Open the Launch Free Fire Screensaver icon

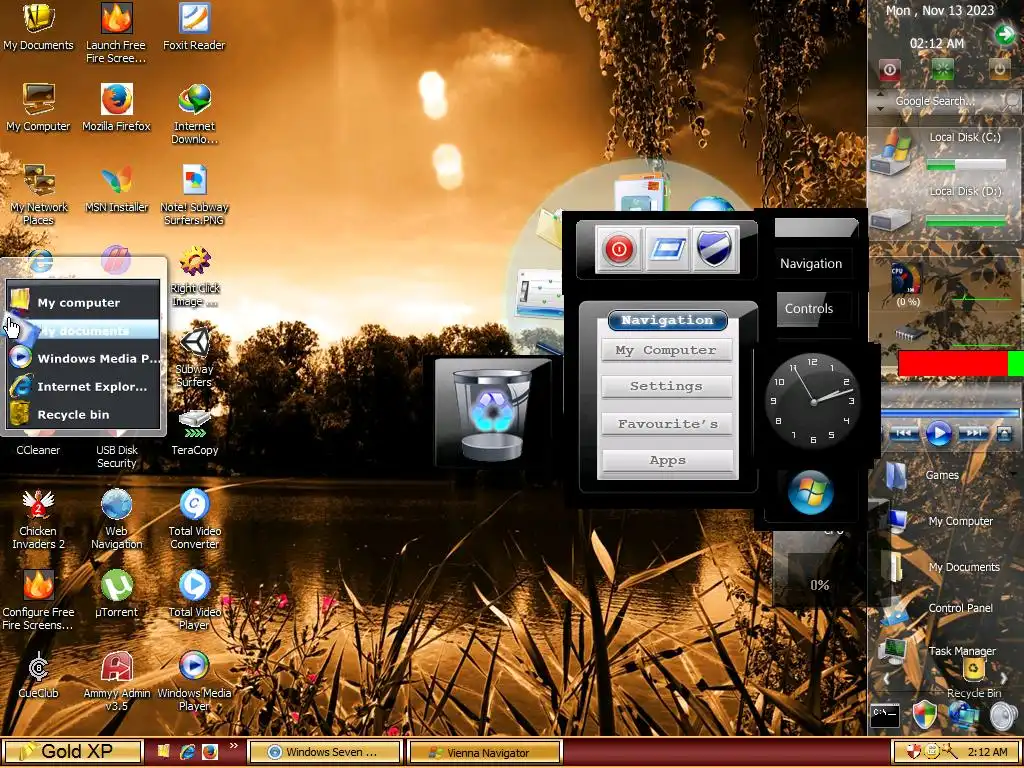coord(116,33)
